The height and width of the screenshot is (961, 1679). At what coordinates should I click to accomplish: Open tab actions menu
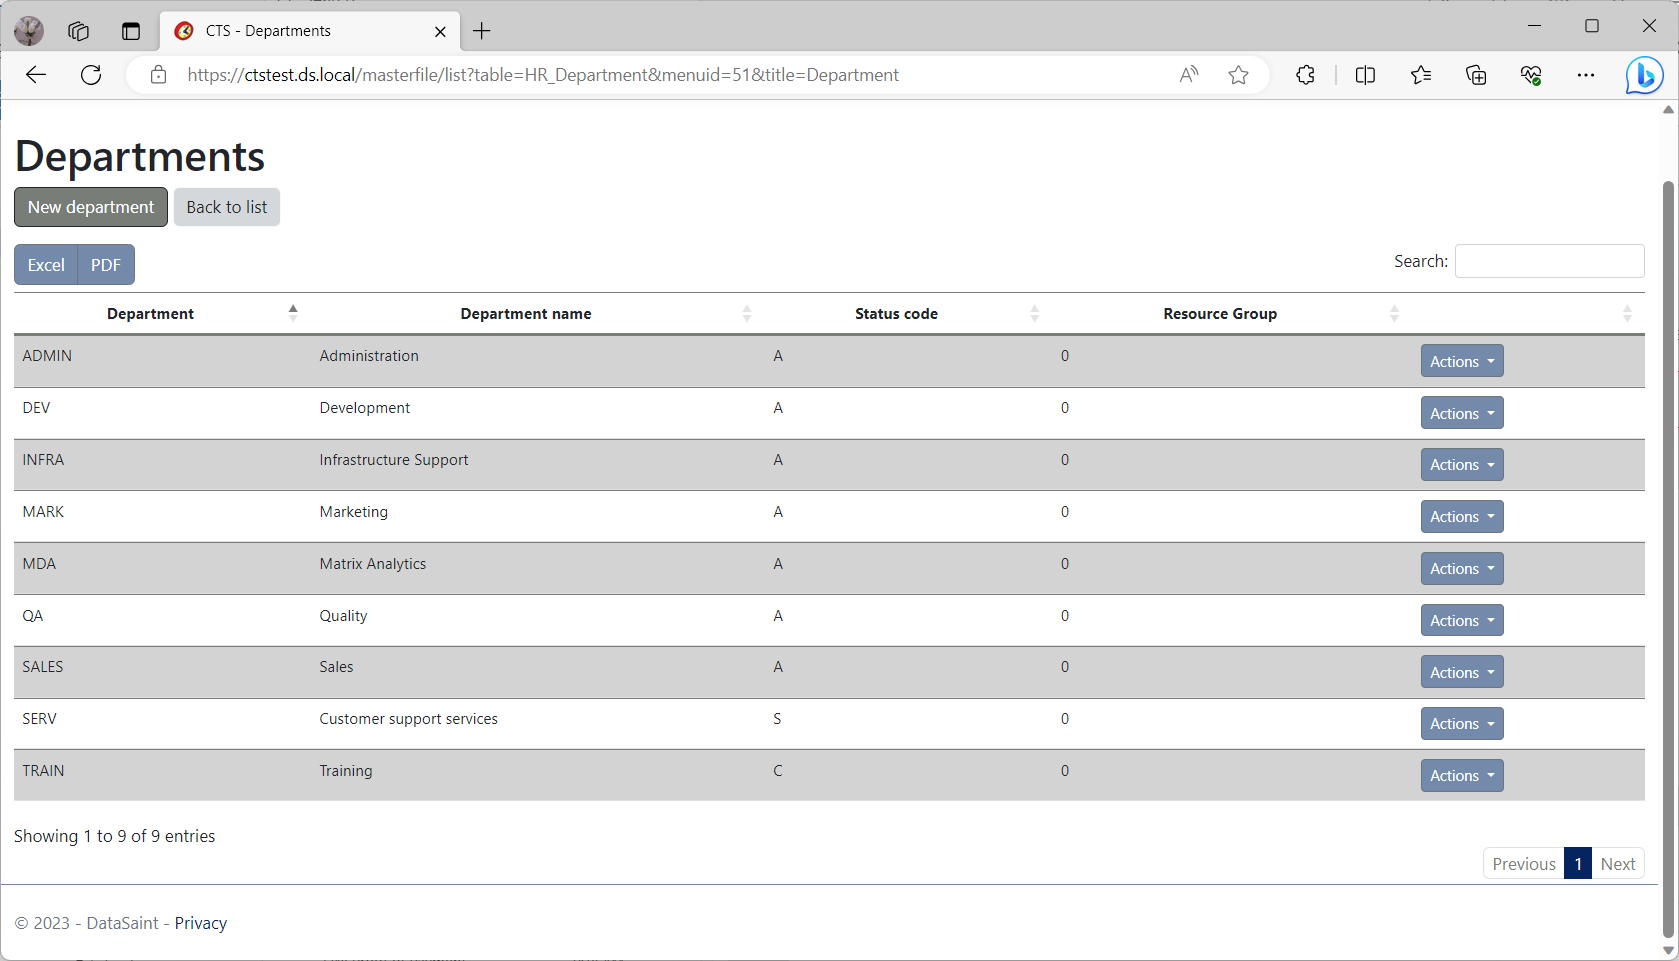[131, 31]
